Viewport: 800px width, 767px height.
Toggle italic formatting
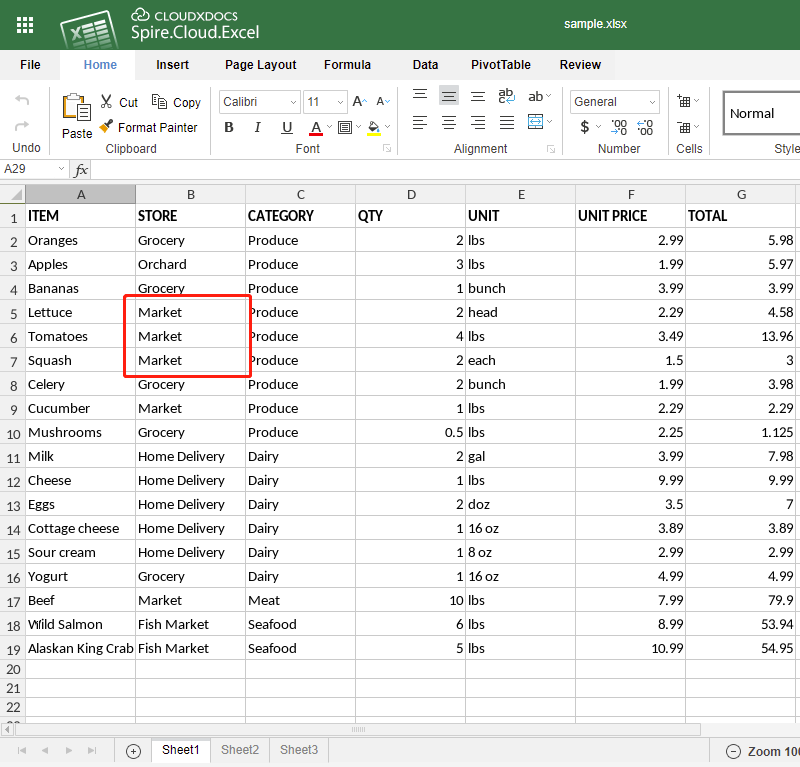click(257, 128)
